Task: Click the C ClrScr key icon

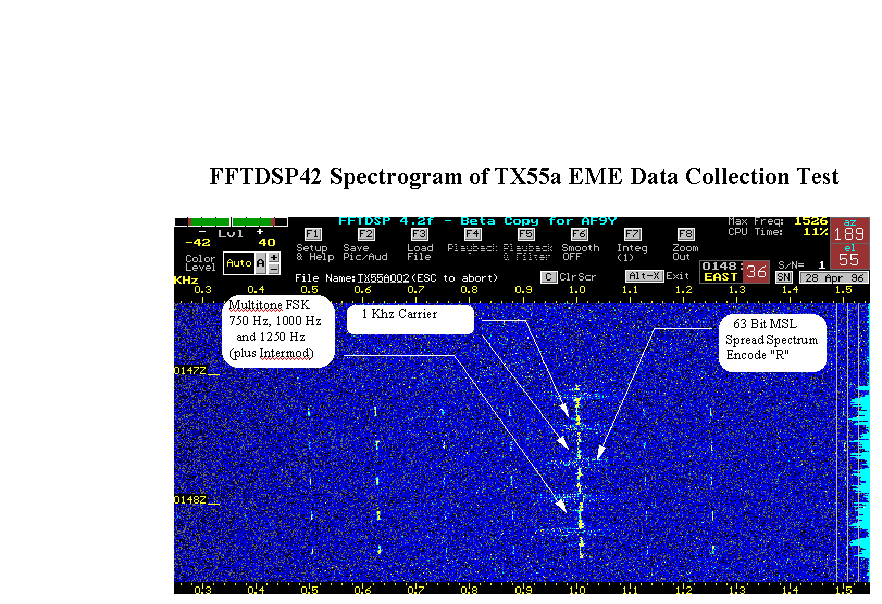Action: [548, 277]
